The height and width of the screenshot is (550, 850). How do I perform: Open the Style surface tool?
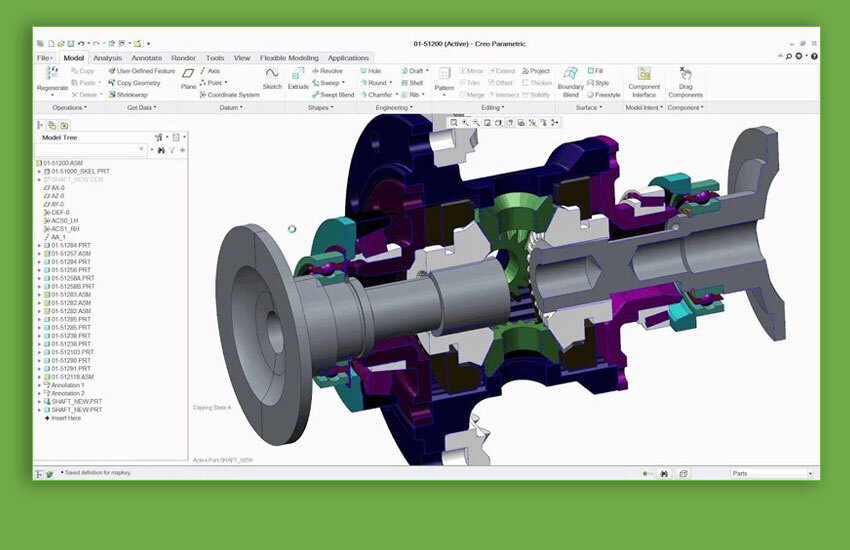598,83
